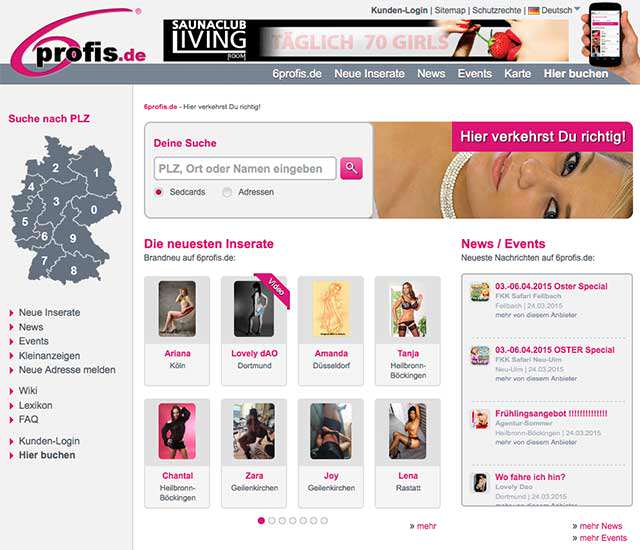Click the Tanja name link
The width and height of the screenshot is (640, 550).
408,353
